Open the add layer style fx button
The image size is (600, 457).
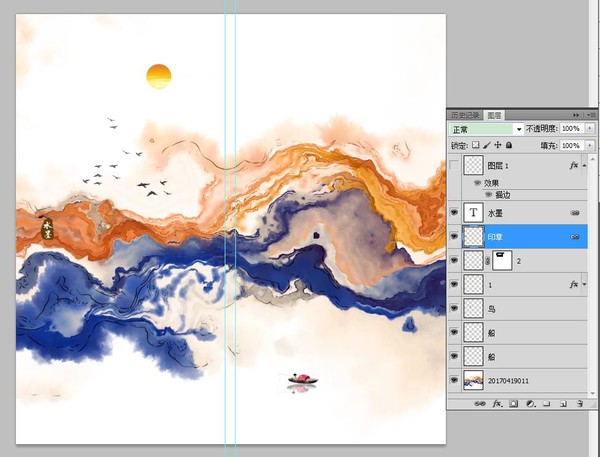[x=497, y=404]
